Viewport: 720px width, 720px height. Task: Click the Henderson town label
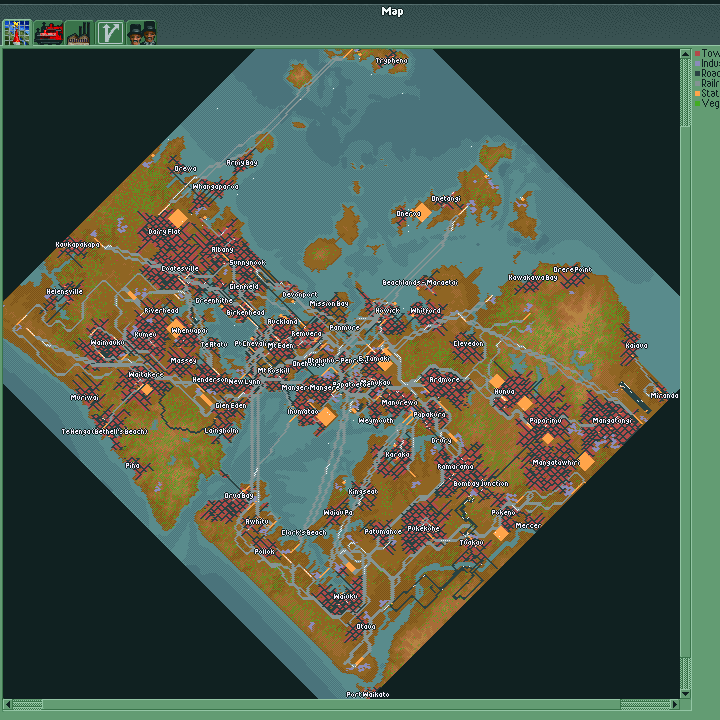(210, 380)
